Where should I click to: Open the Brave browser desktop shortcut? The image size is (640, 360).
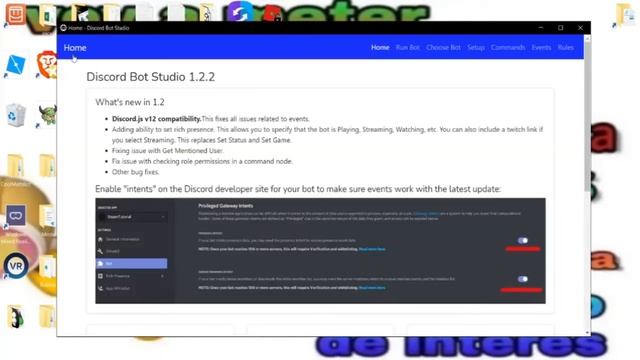coord(47,64)
